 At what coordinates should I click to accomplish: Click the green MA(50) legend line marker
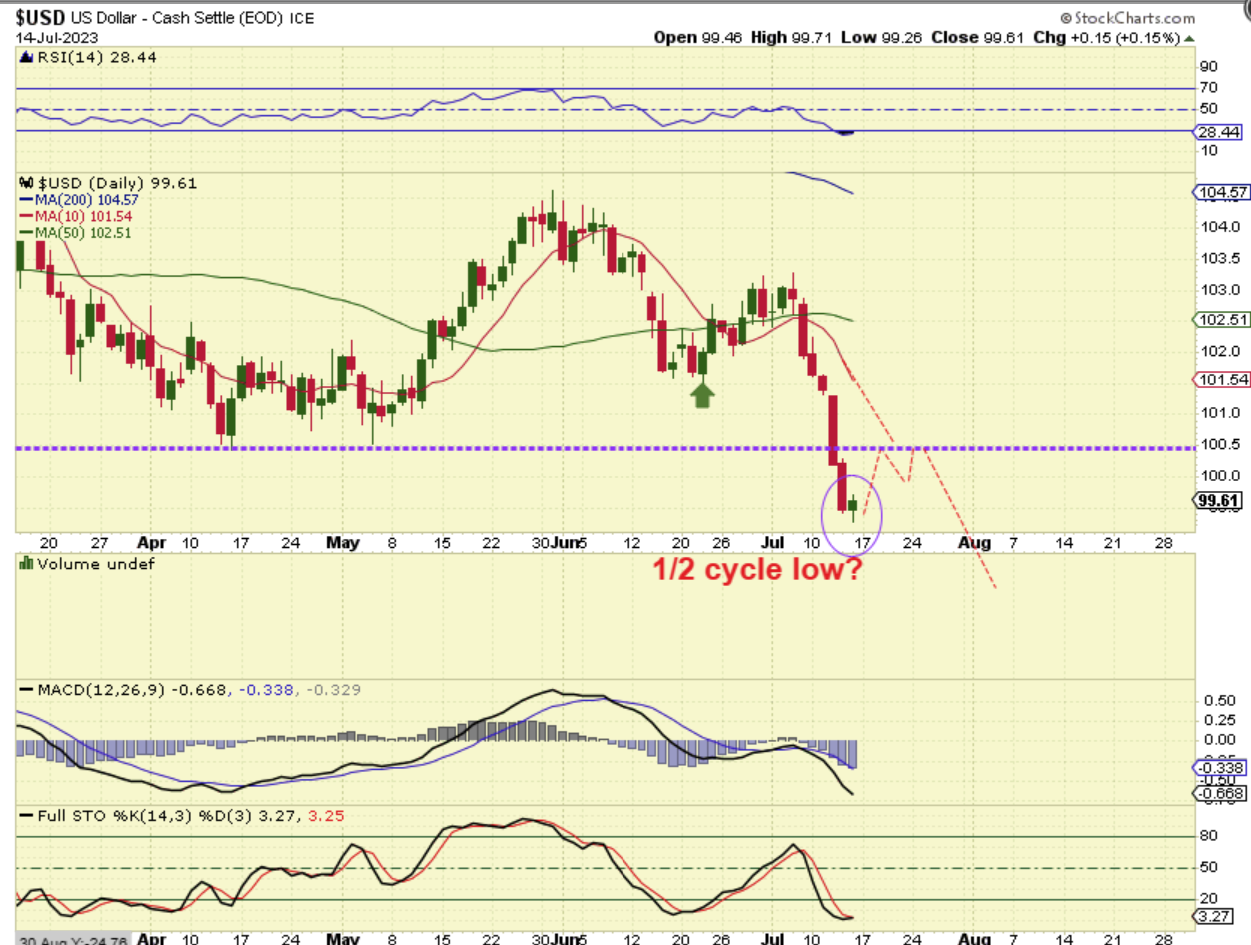pyautogui.click(x=24, y=232)
